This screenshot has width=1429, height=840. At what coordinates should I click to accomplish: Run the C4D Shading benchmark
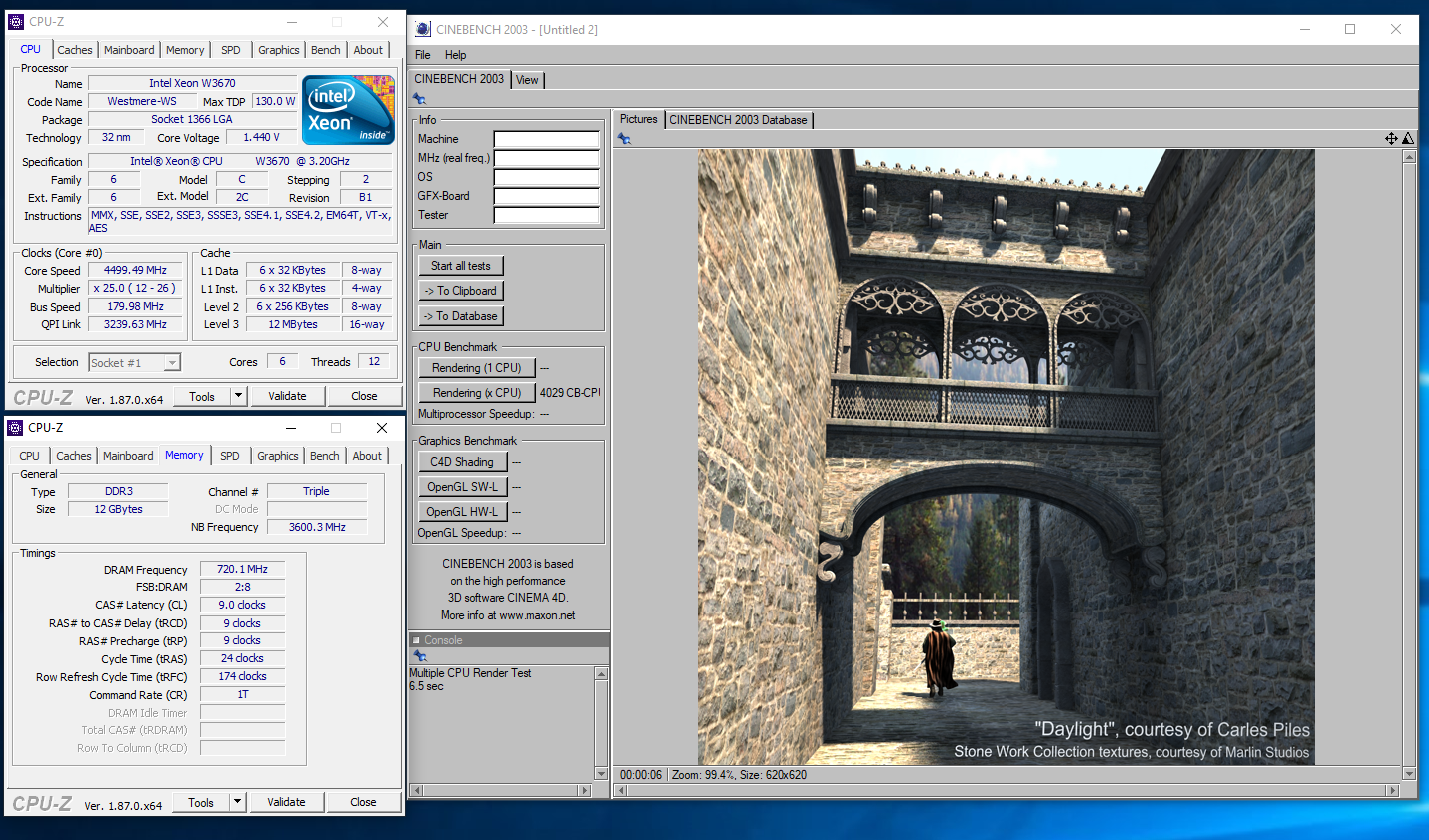[462, 462]
